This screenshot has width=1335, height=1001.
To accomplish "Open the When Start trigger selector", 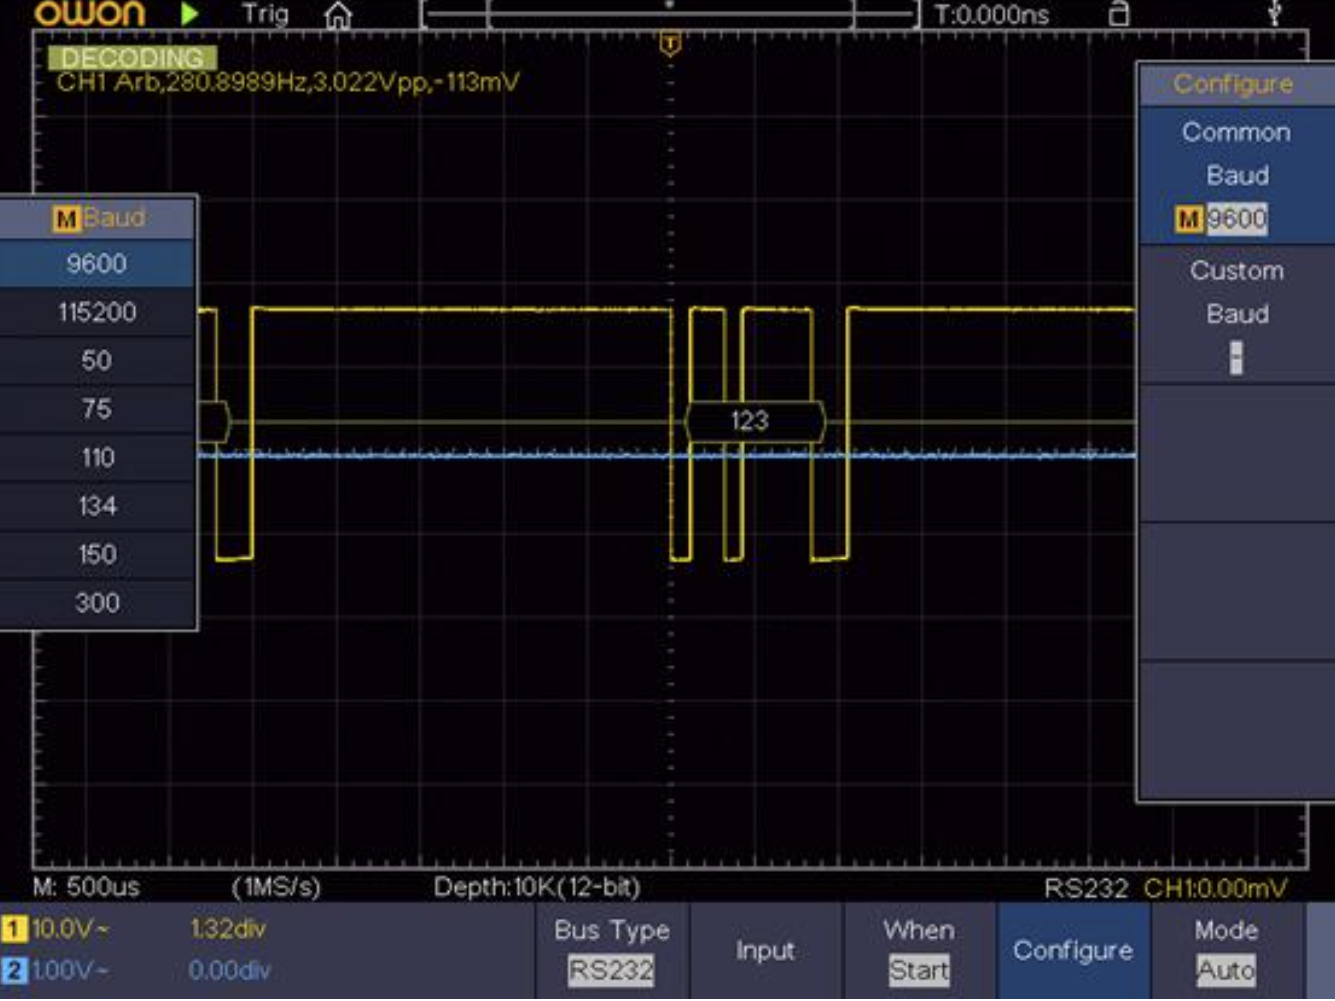I will [919, 950].
